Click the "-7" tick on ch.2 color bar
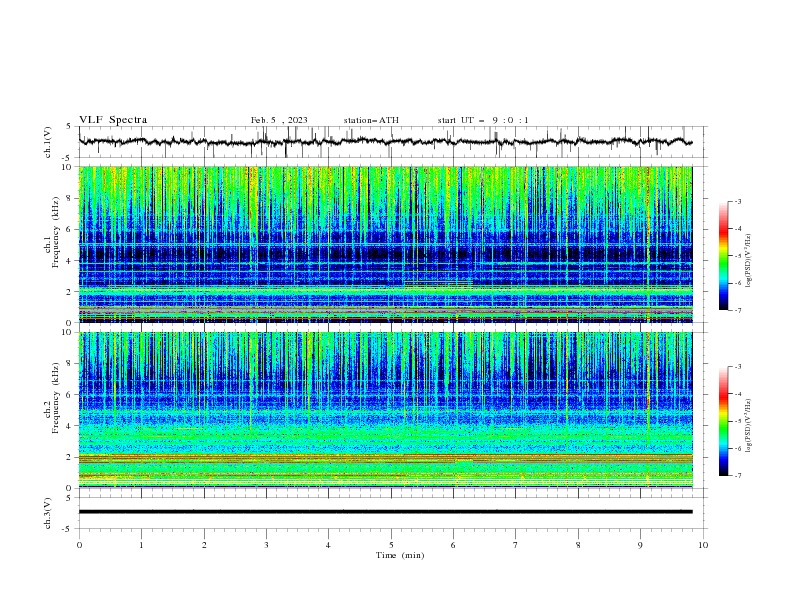Viewport: 792px width, 612px height. click(x=737, y=476)
